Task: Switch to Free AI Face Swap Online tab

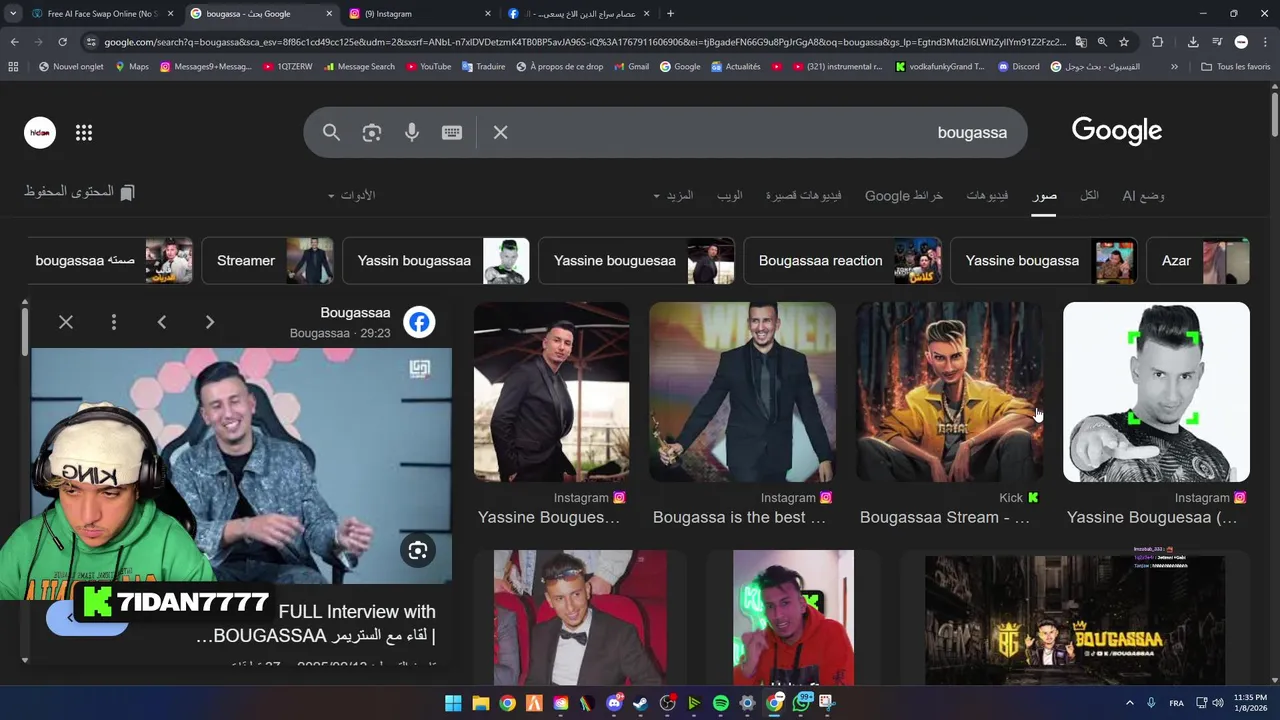Action: 100,14
